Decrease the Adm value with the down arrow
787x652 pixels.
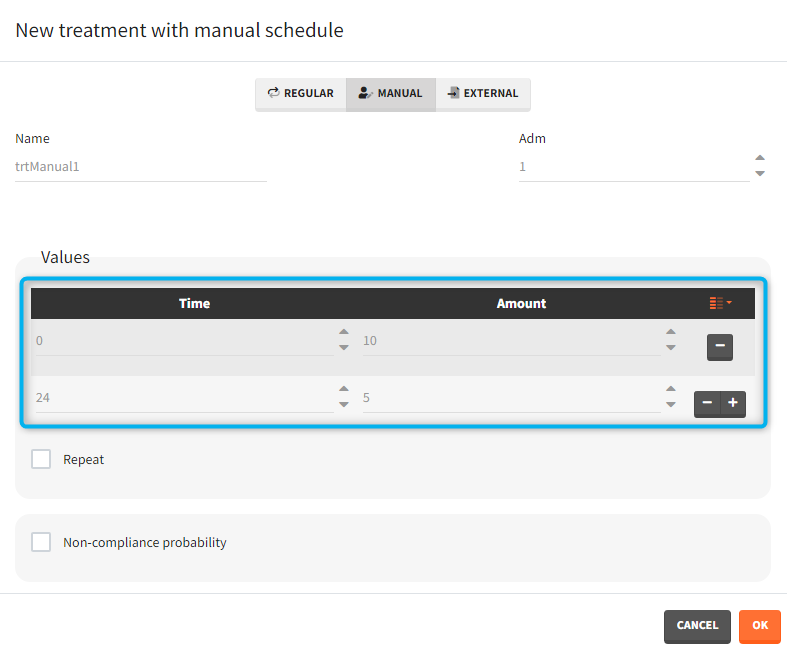tap(760, 173)
